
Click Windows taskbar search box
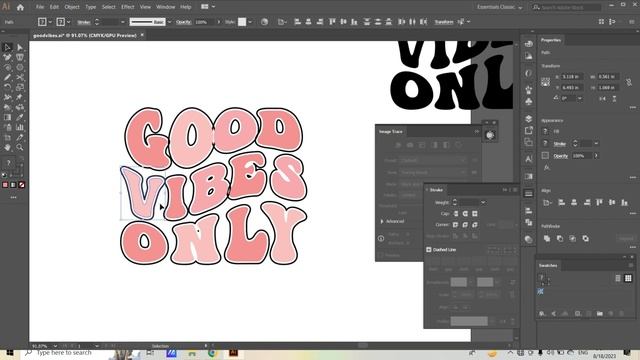click(x=65, y=353)
